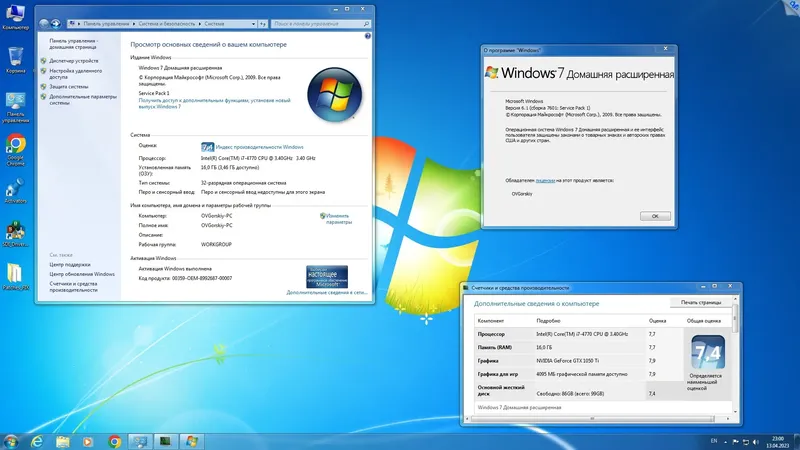
Task: Click the search magnifier in control panel search
Action: 366,24
